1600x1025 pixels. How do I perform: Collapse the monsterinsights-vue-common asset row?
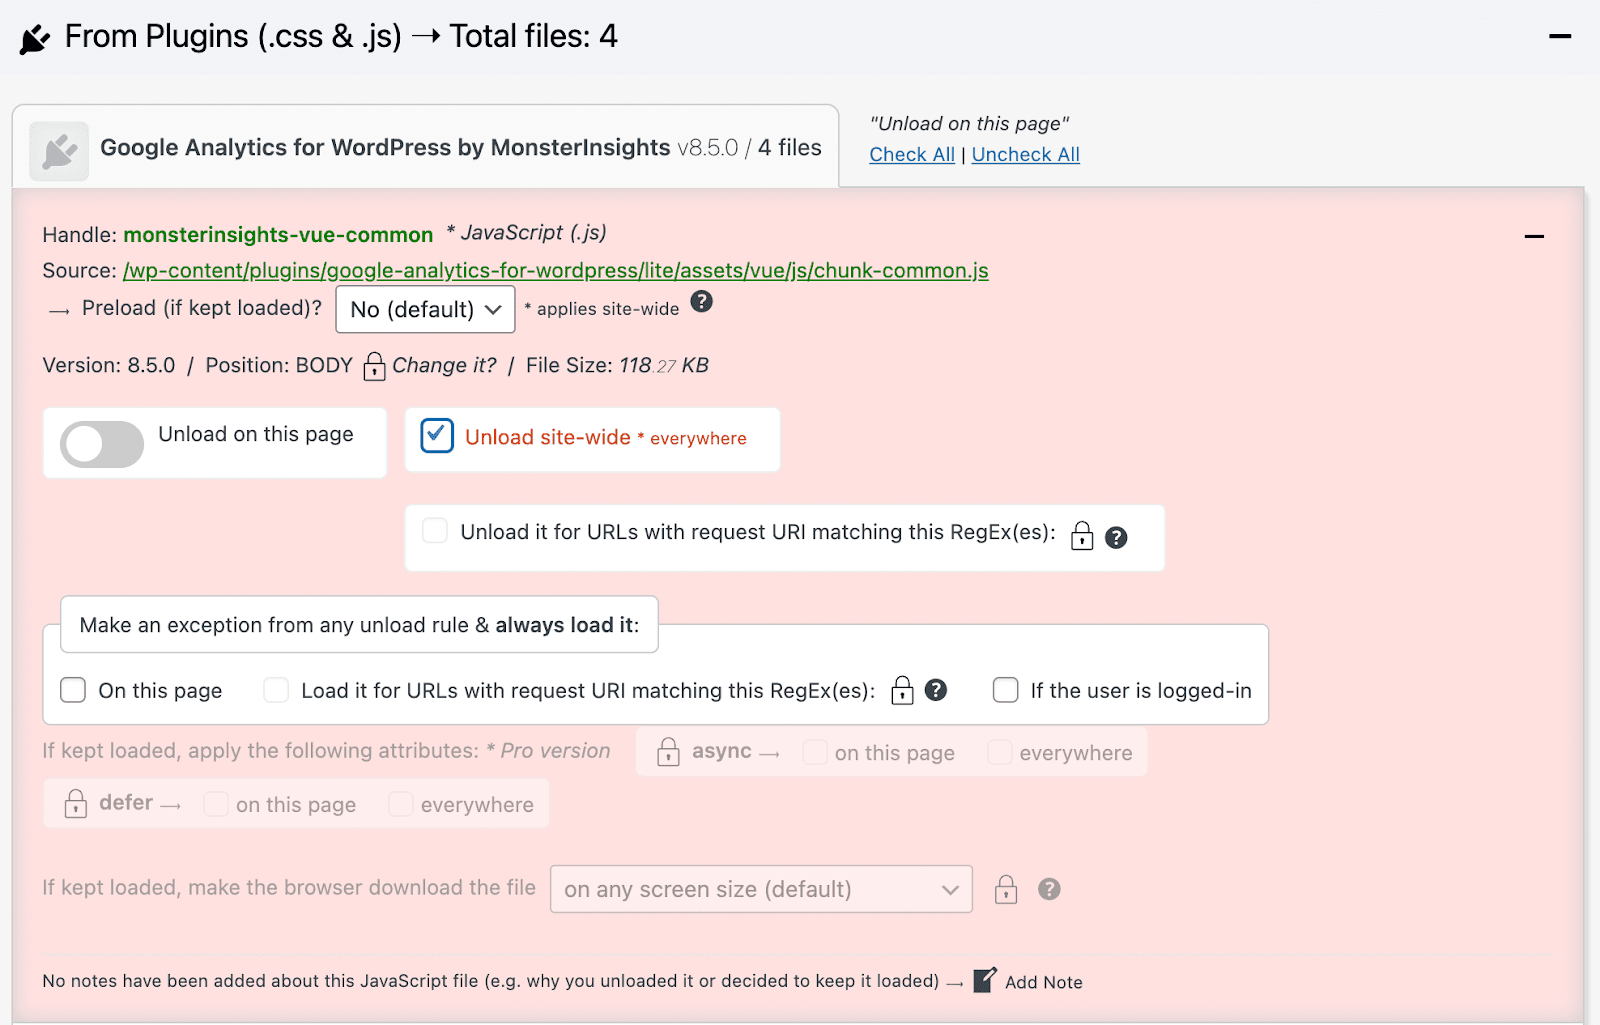pyautogui.click(x=1534, y=237)
